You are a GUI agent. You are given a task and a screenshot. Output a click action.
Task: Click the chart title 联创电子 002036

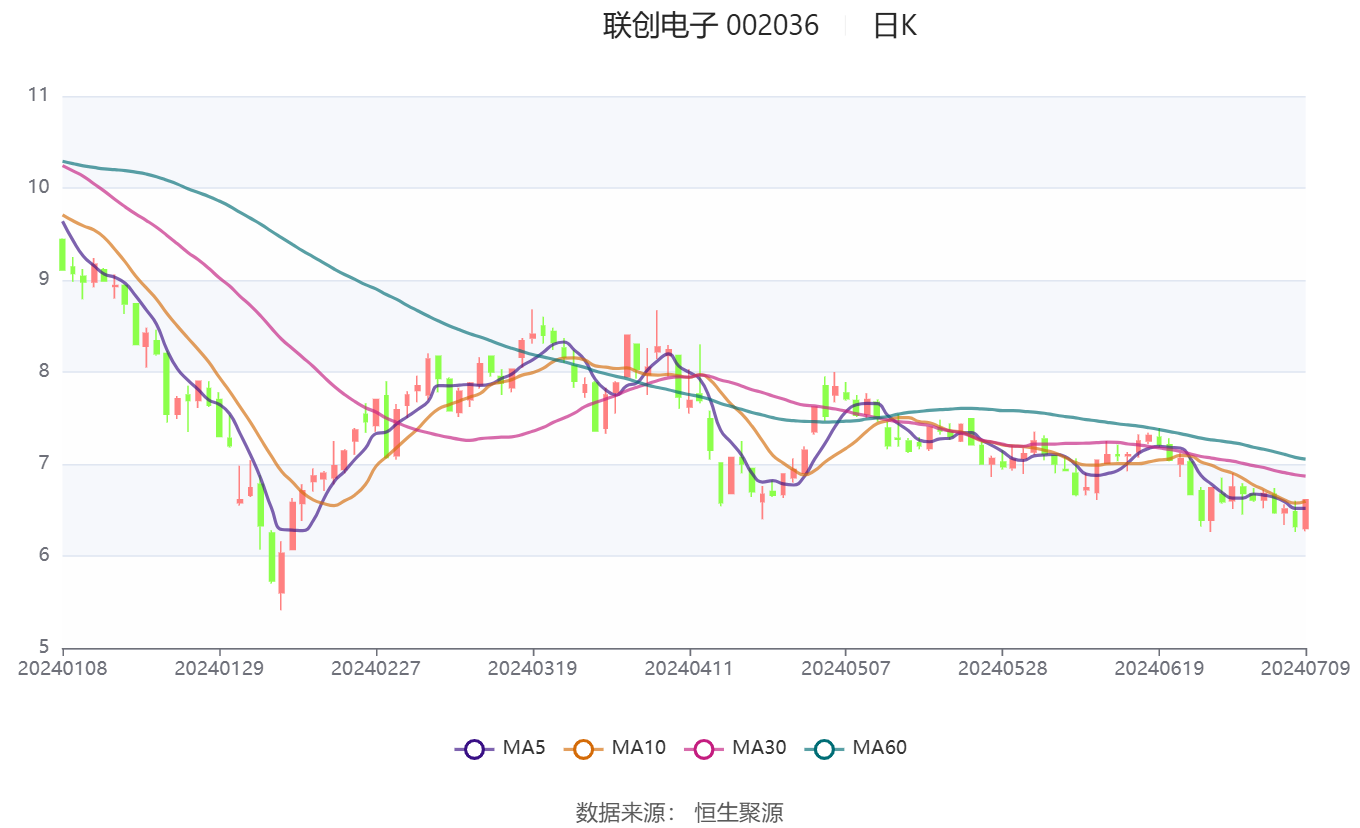(711, 25)
